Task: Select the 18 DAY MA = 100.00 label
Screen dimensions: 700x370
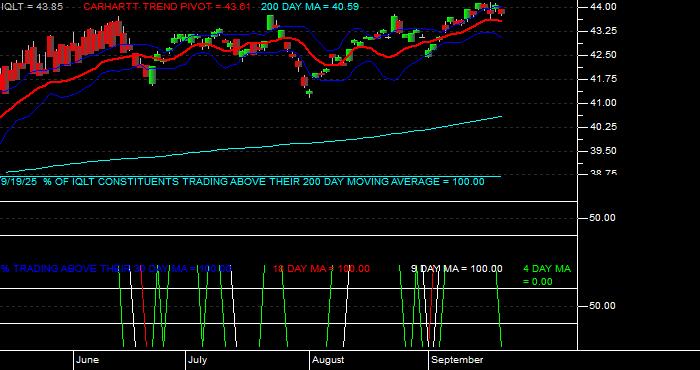Action: (321, 269)
